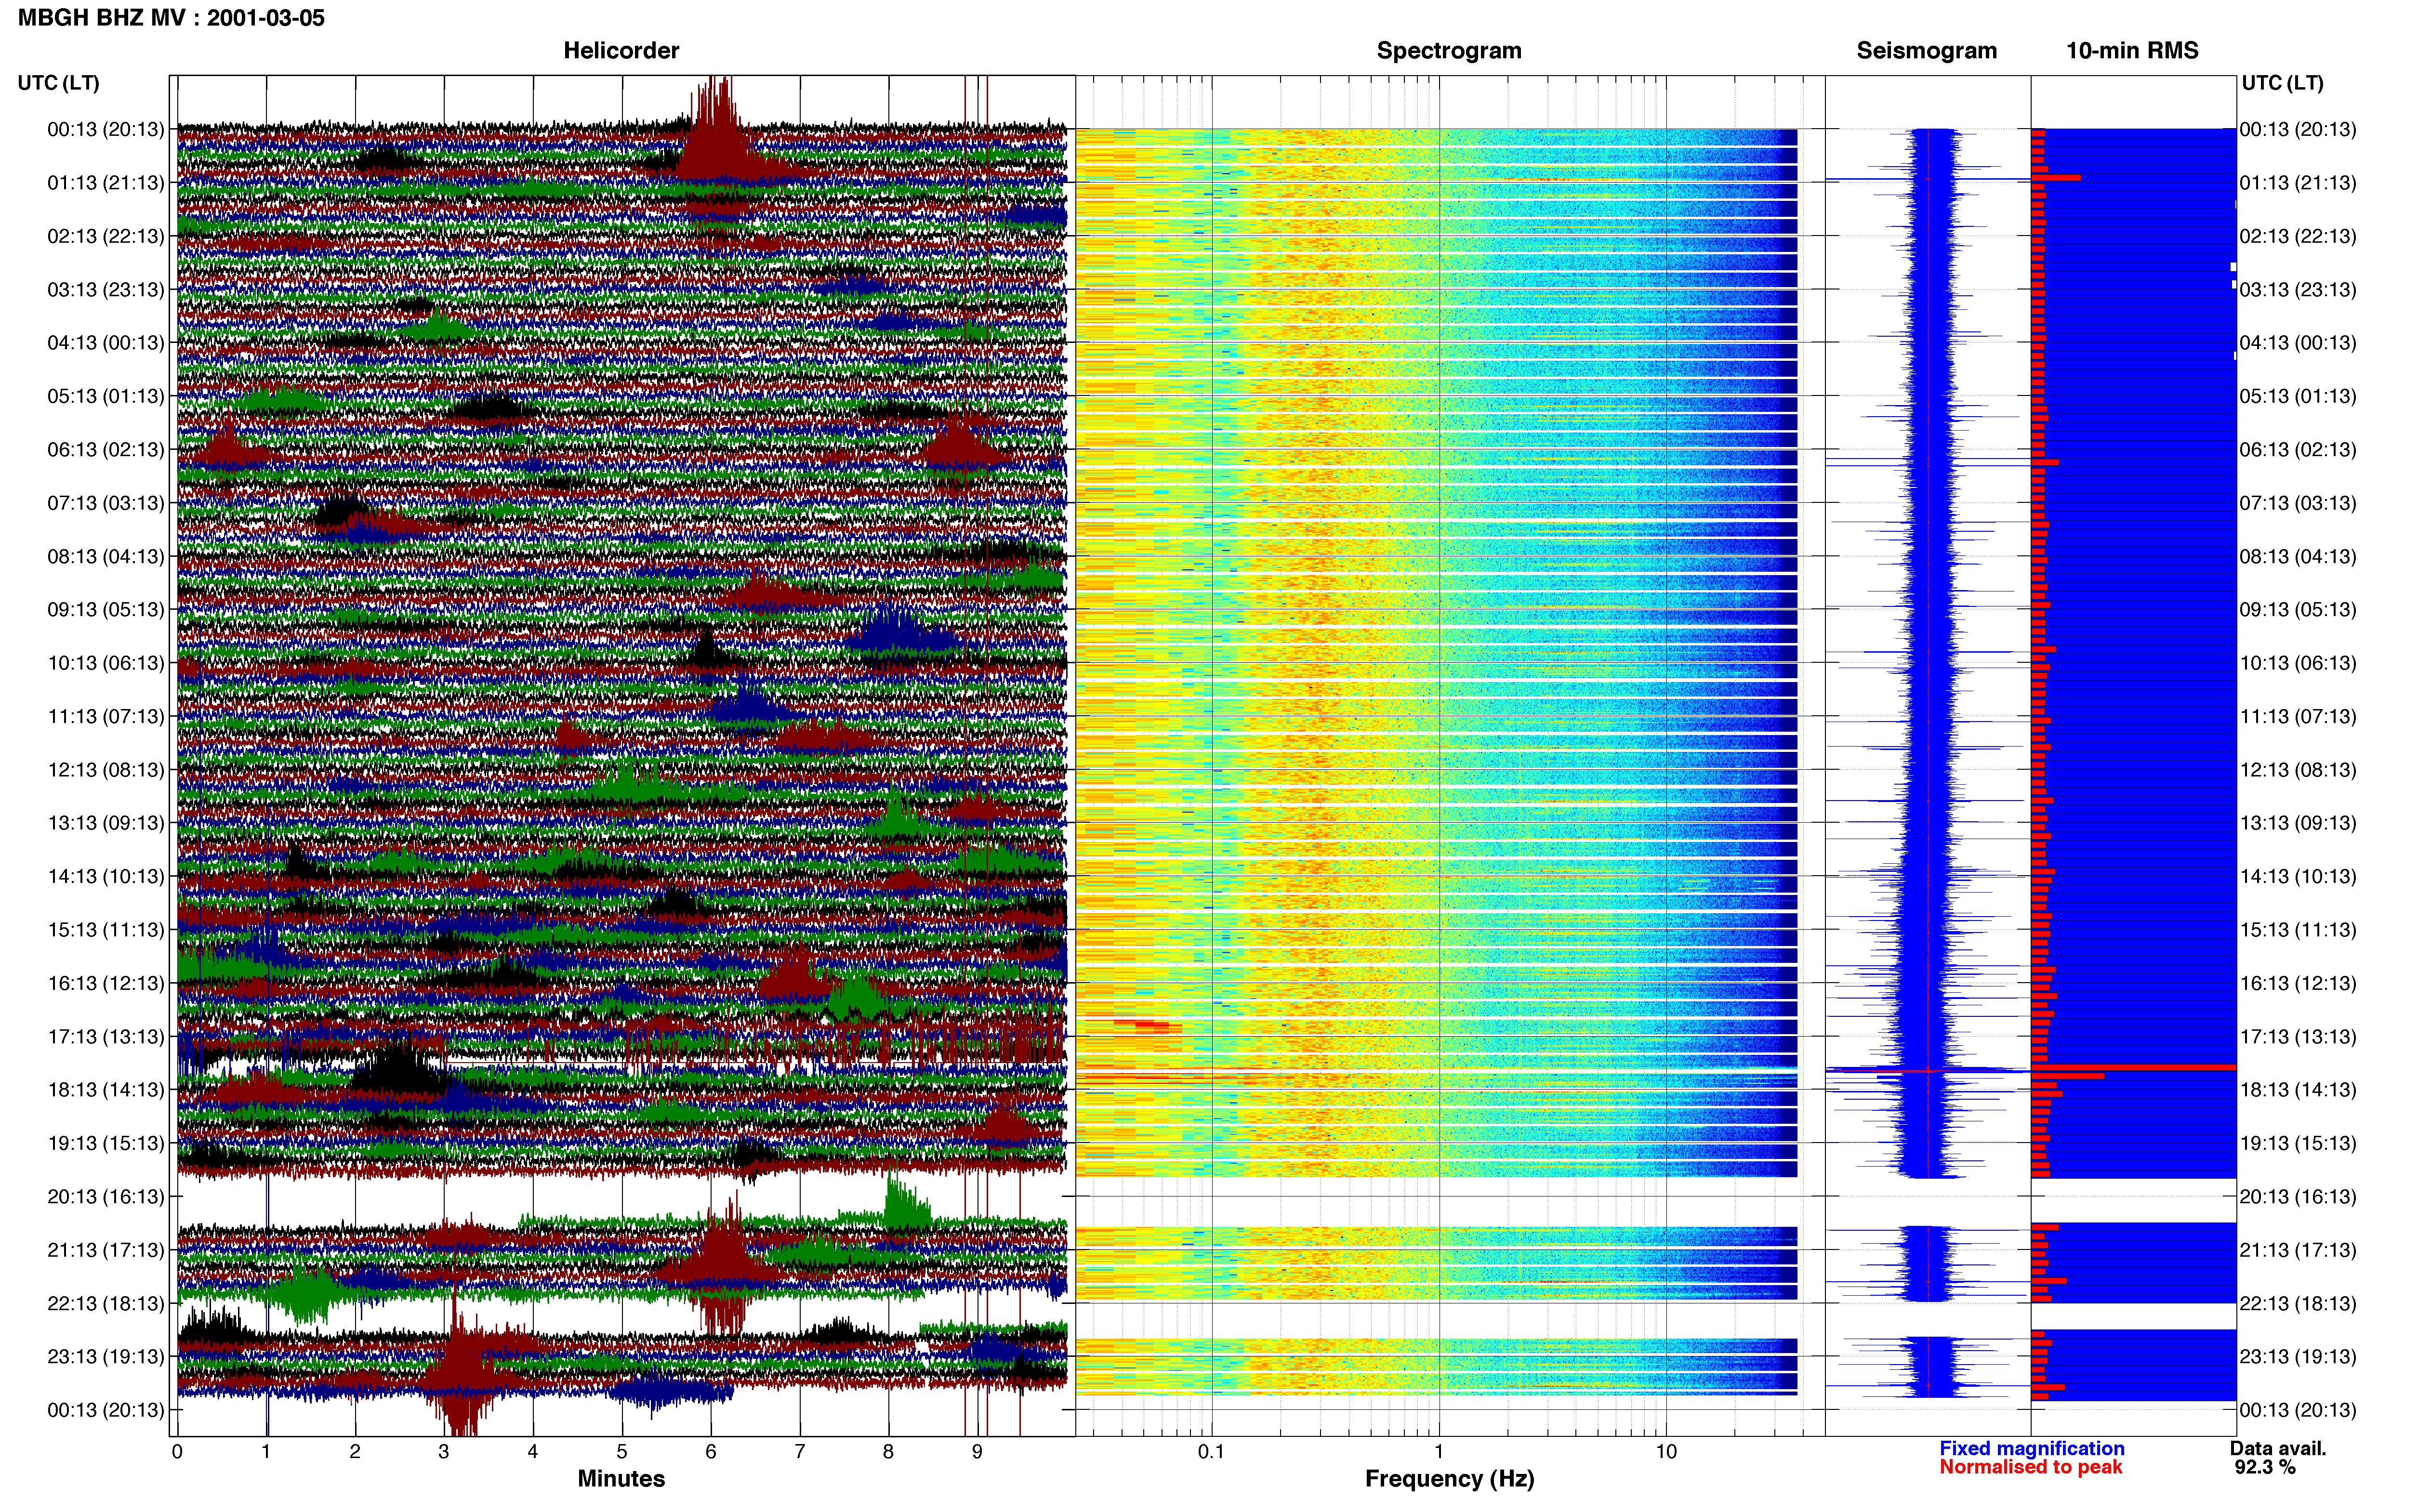This screenshot has height=1512, width=2418.
Task: Click left-axis time label '01:13 (21:13)'
Action: coord(106,183)
